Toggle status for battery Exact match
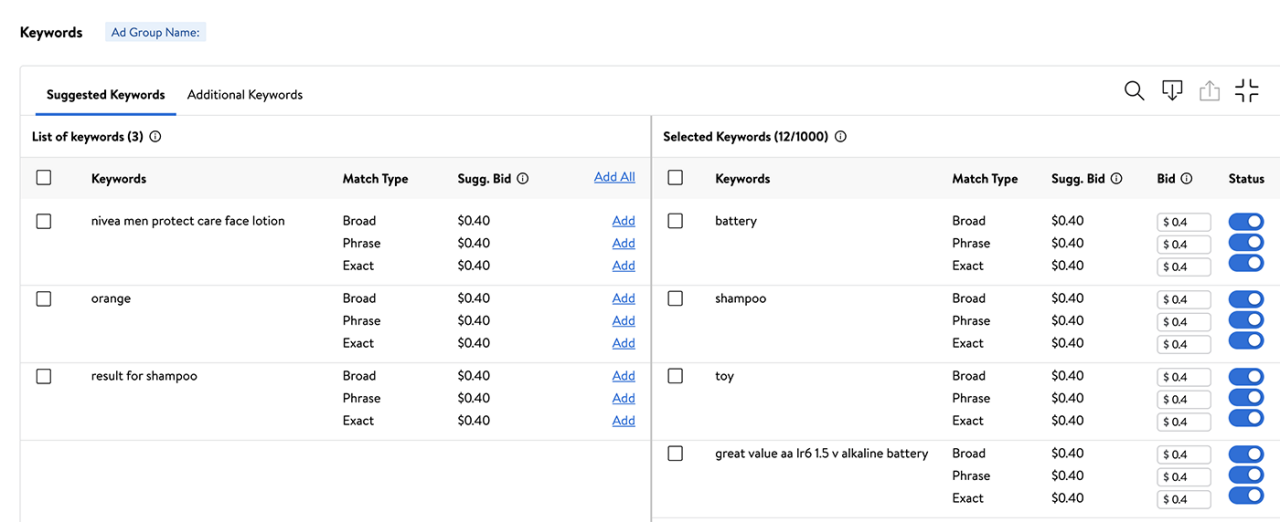The width and height of the screenshot is (1280, 522). (1246, 263)
